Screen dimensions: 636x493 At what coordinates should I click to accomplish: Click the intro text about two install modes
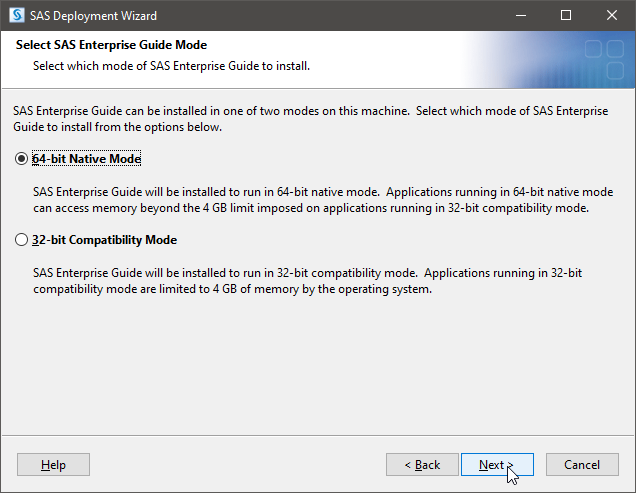[310, 119]
